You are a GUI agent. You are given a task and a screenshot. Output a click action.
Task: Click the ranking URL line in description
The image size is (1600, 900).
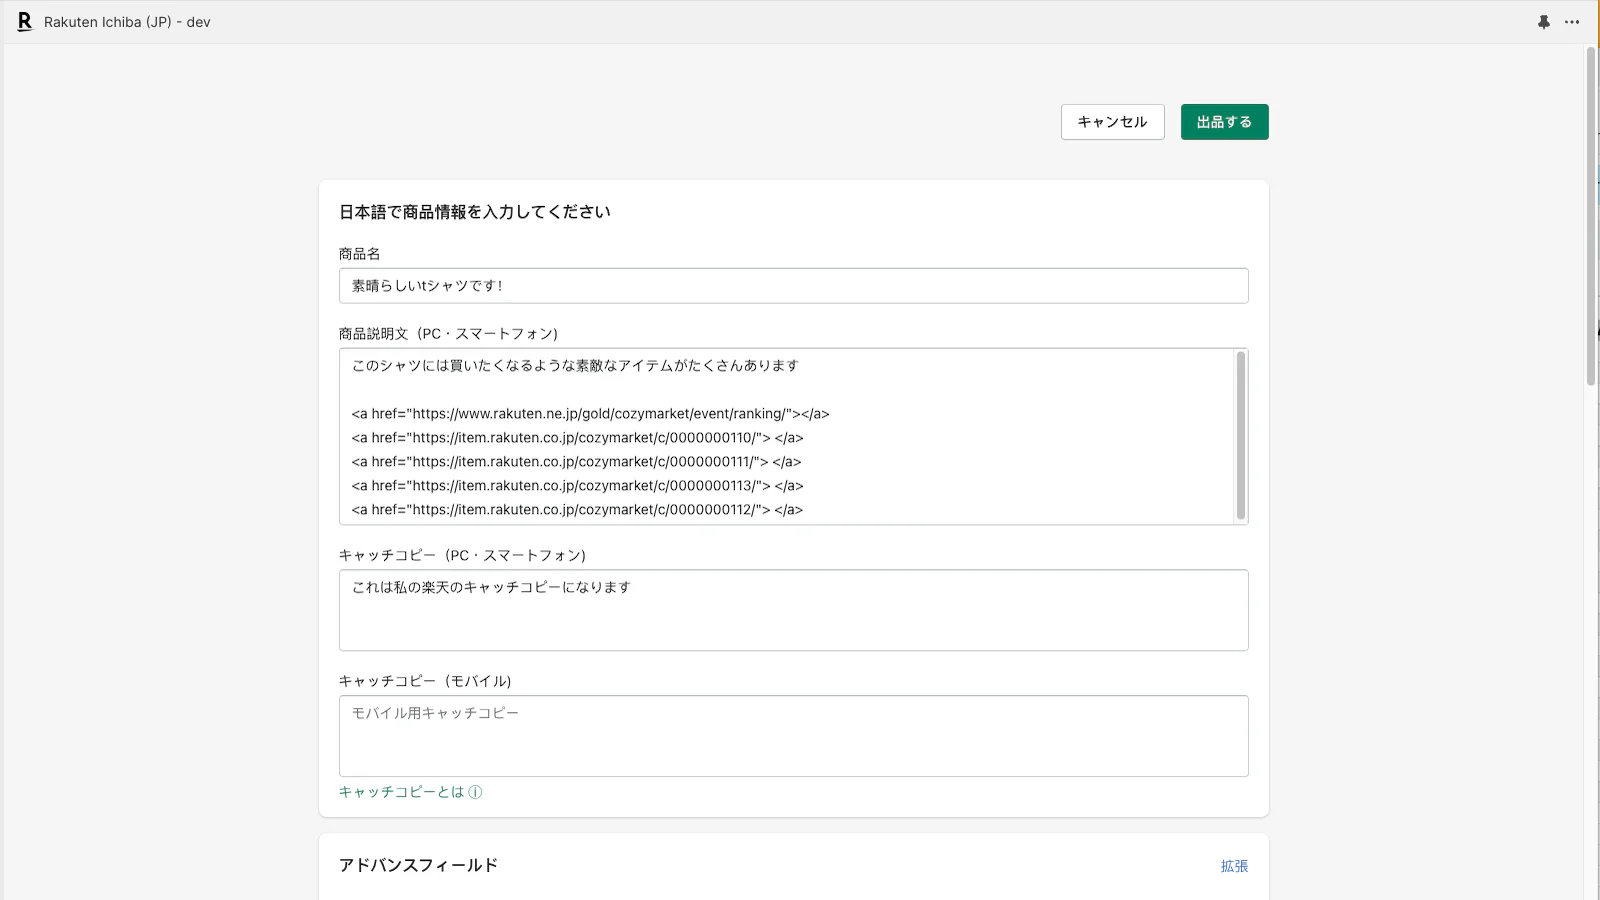(590, 414)
